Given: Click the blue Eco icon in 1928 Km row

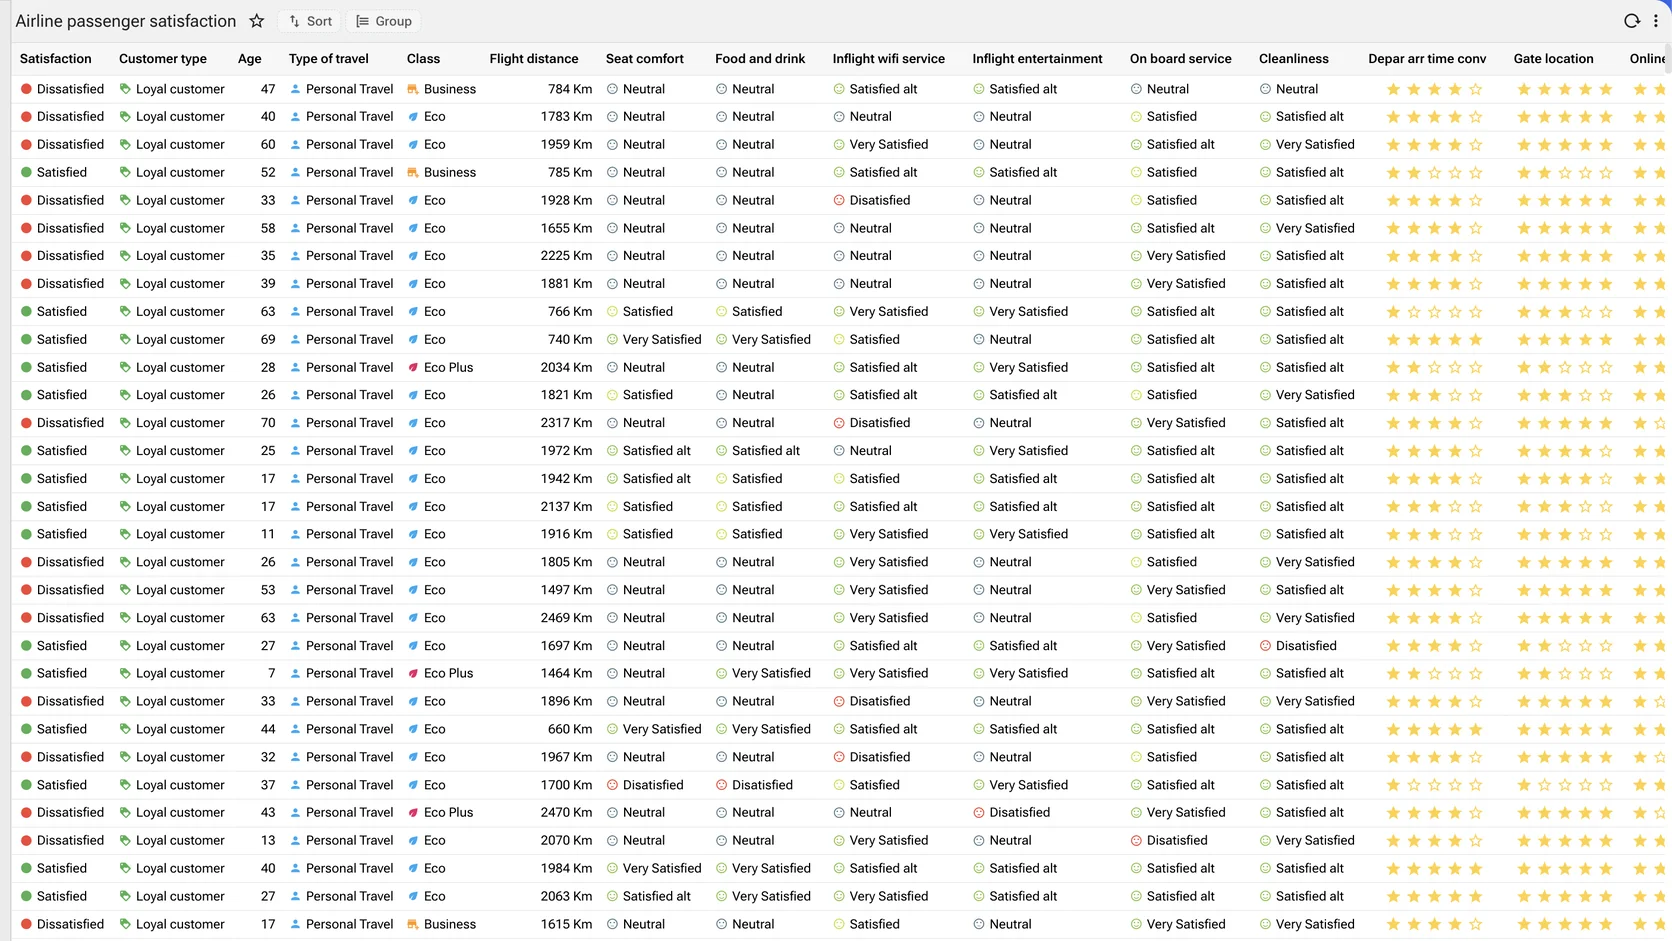Looking at the screenshot, I should pyautogui.click(x=413, y=201).
